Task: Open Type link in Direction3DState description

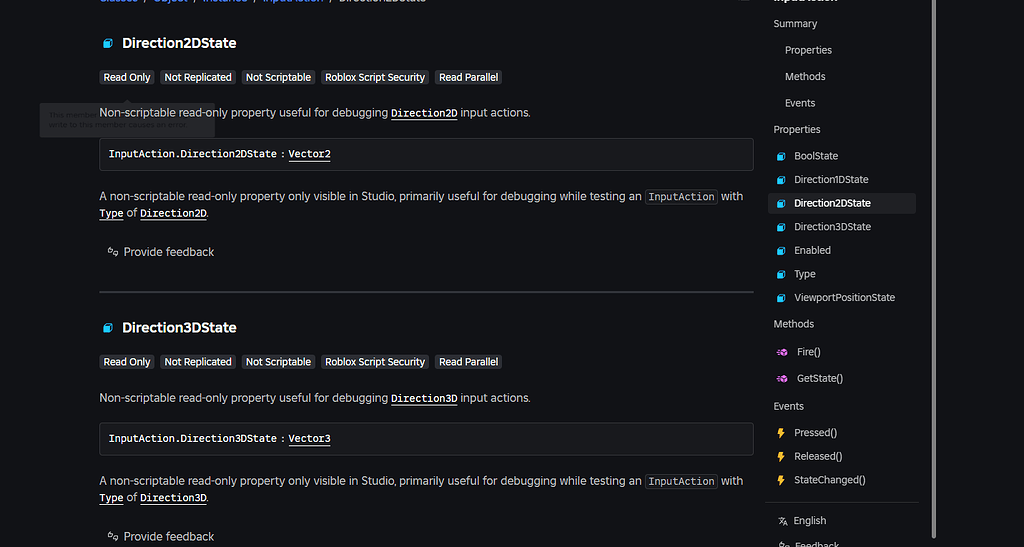Action: [x=111, y=498]
